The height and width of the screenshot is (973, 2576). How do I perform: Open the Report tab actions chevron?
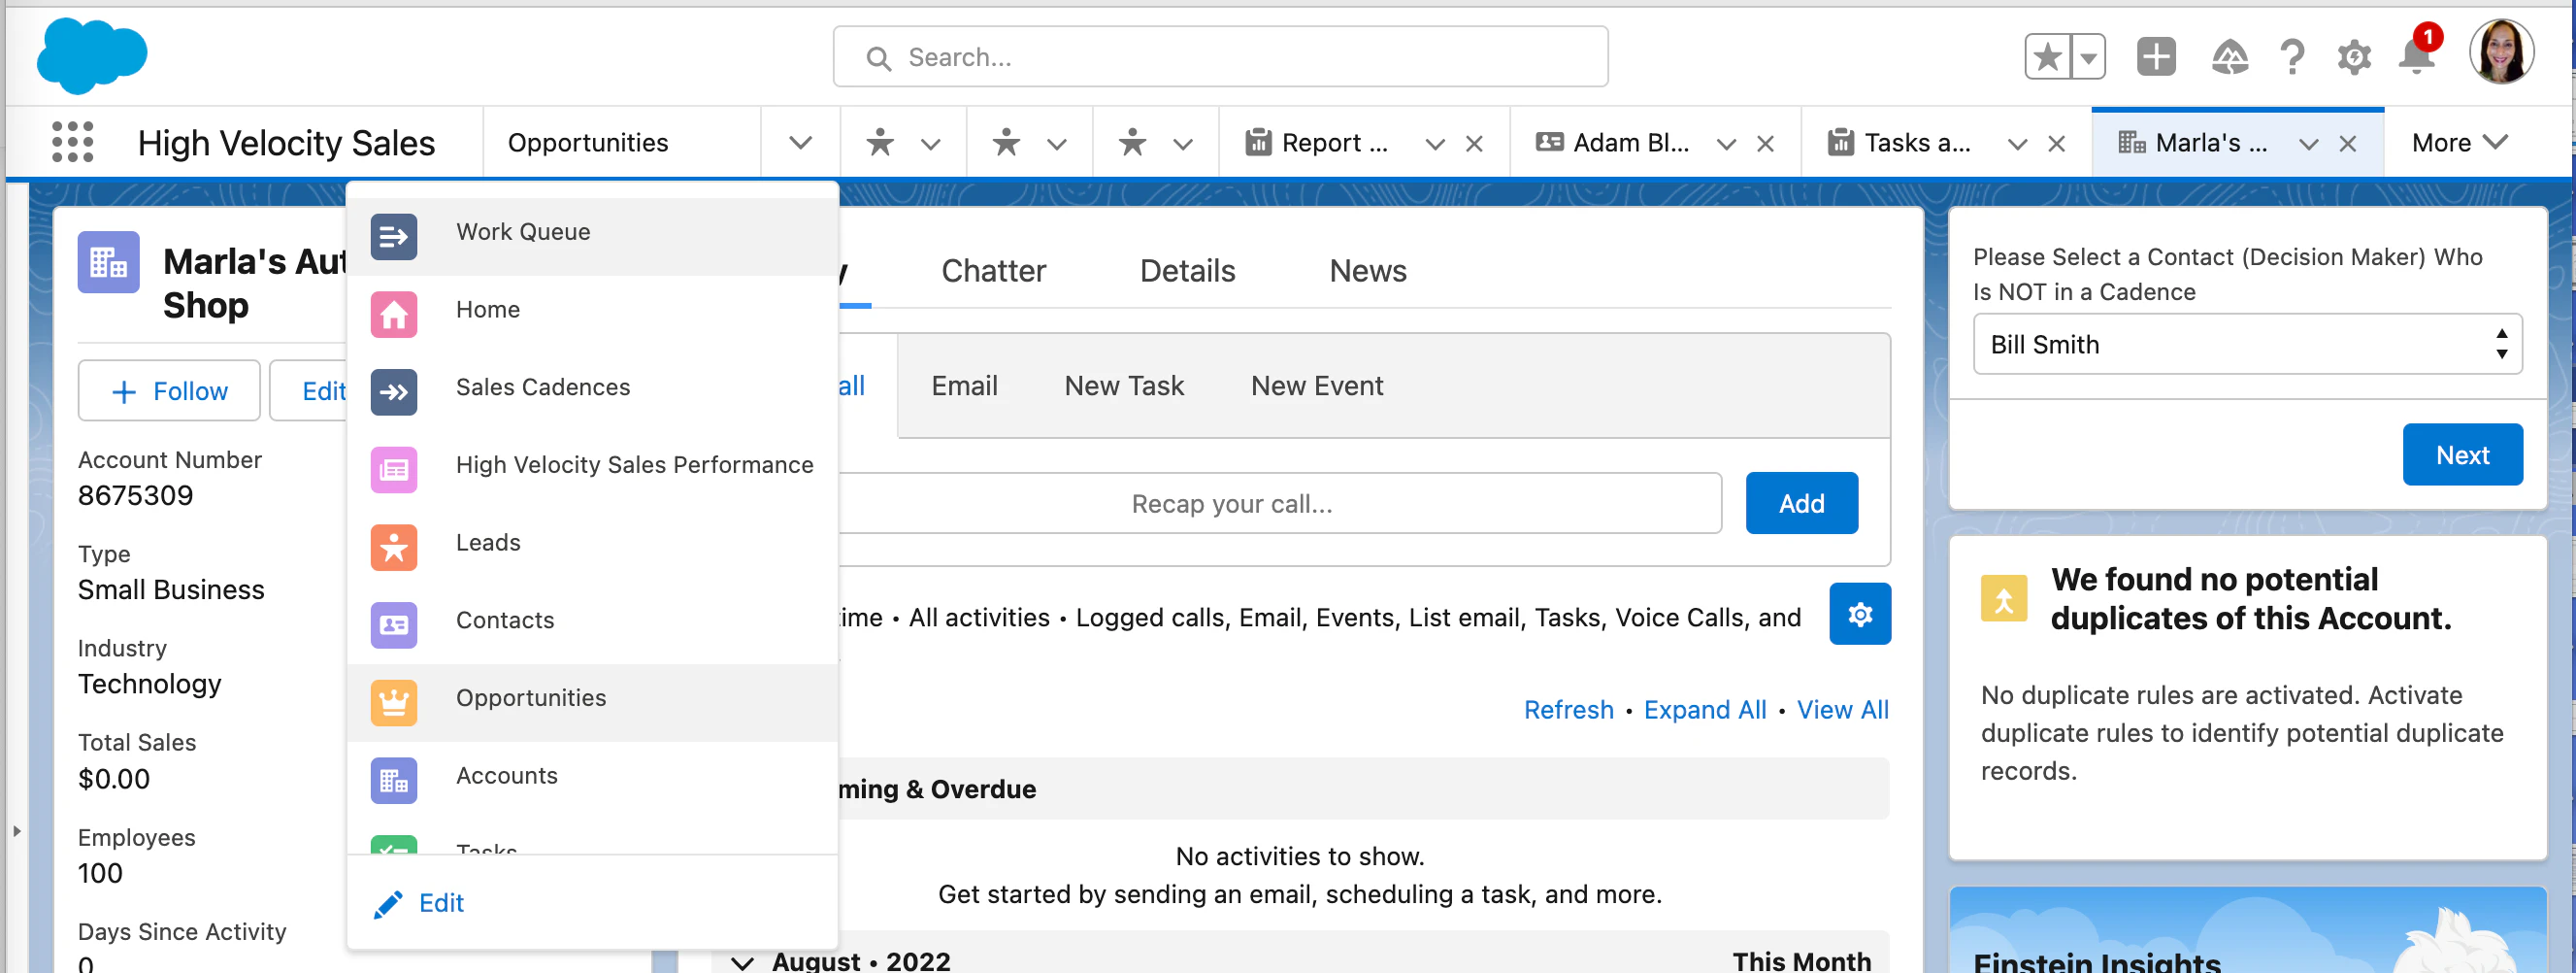[1435, 144]
